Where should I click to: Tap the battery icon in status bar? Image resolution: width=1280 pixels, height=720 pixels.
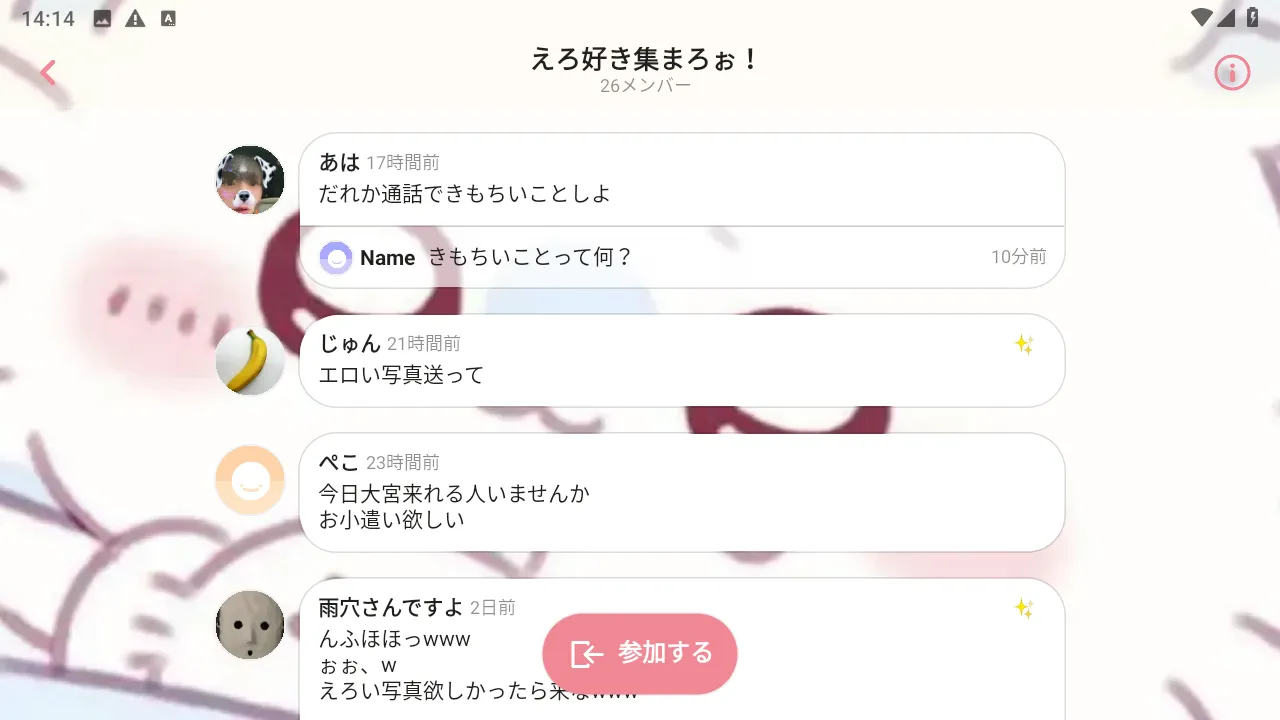pyautogui.click(x=1252, y=17)
